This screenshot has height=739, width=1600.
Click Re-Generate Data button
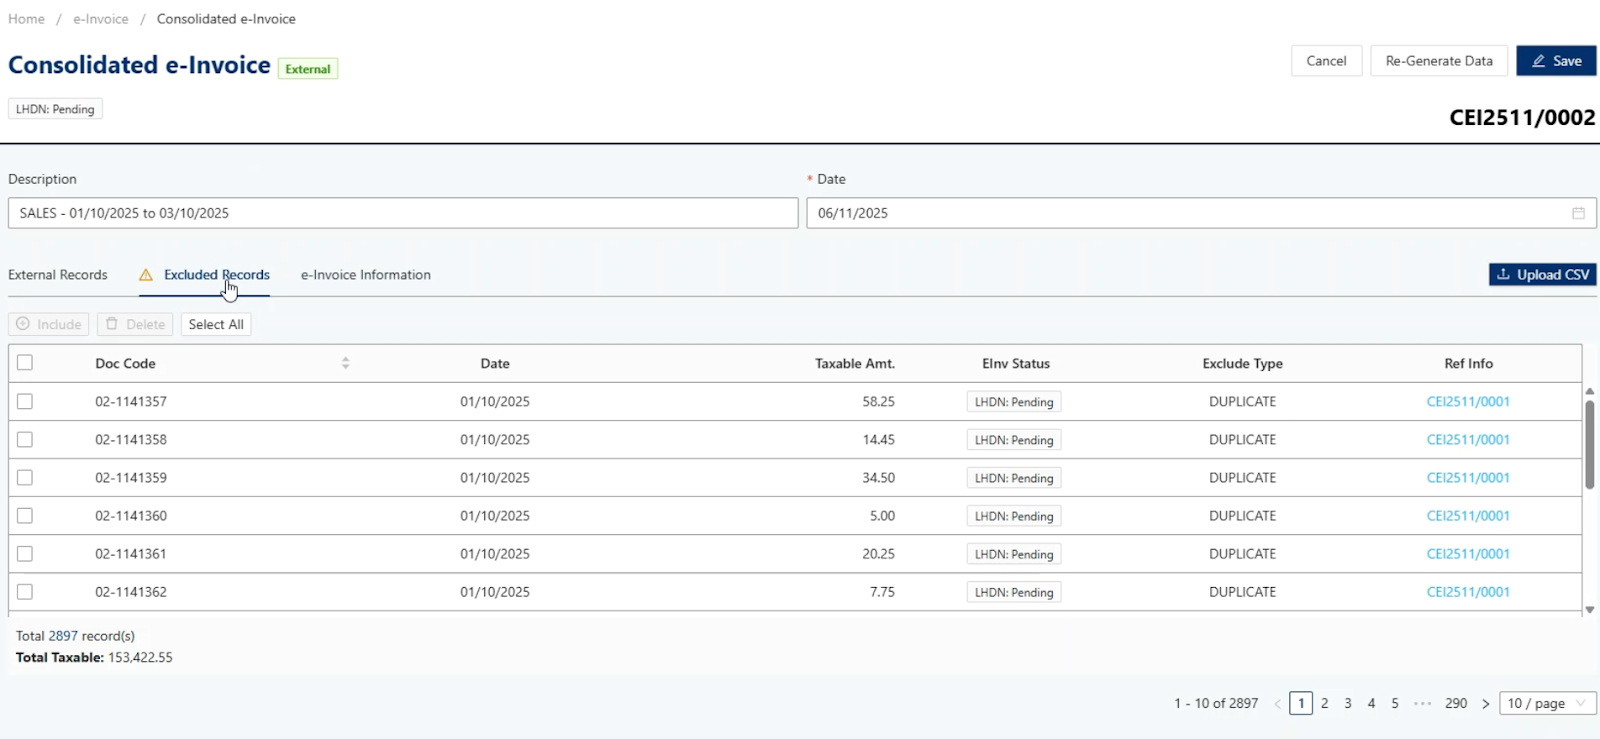pyautogui.click(x=1439, y=61)
